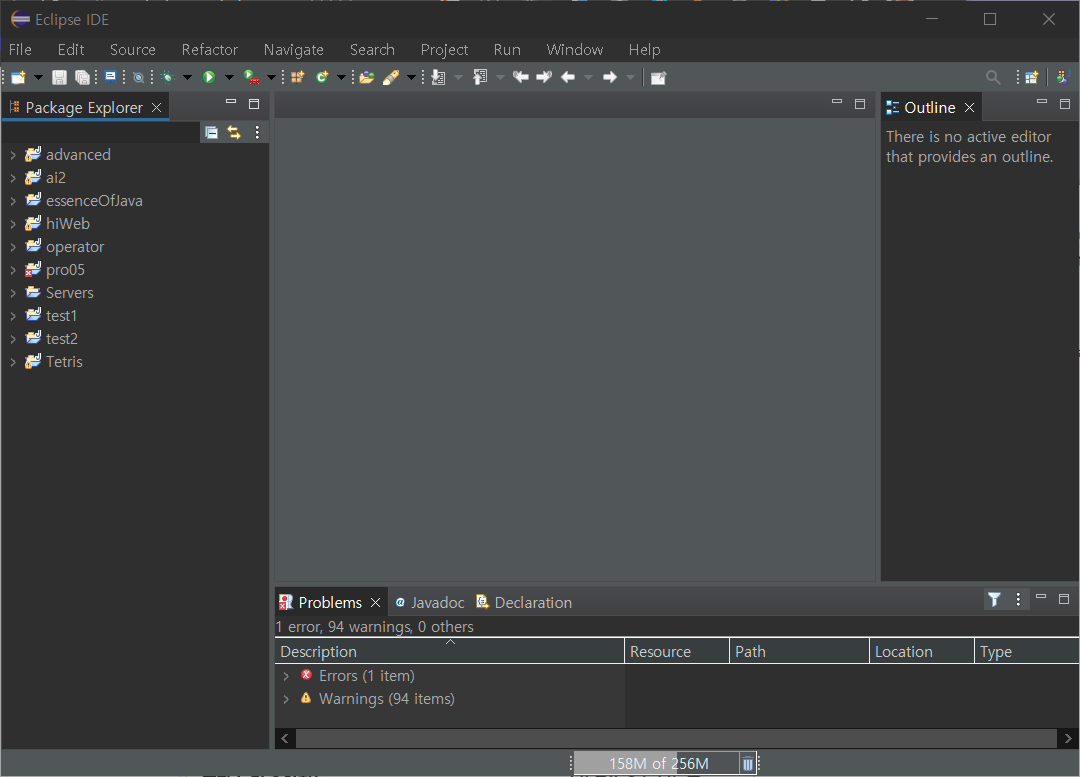Sort by the Resource column header
The image size is (1080, 777).
click(676, 652)
